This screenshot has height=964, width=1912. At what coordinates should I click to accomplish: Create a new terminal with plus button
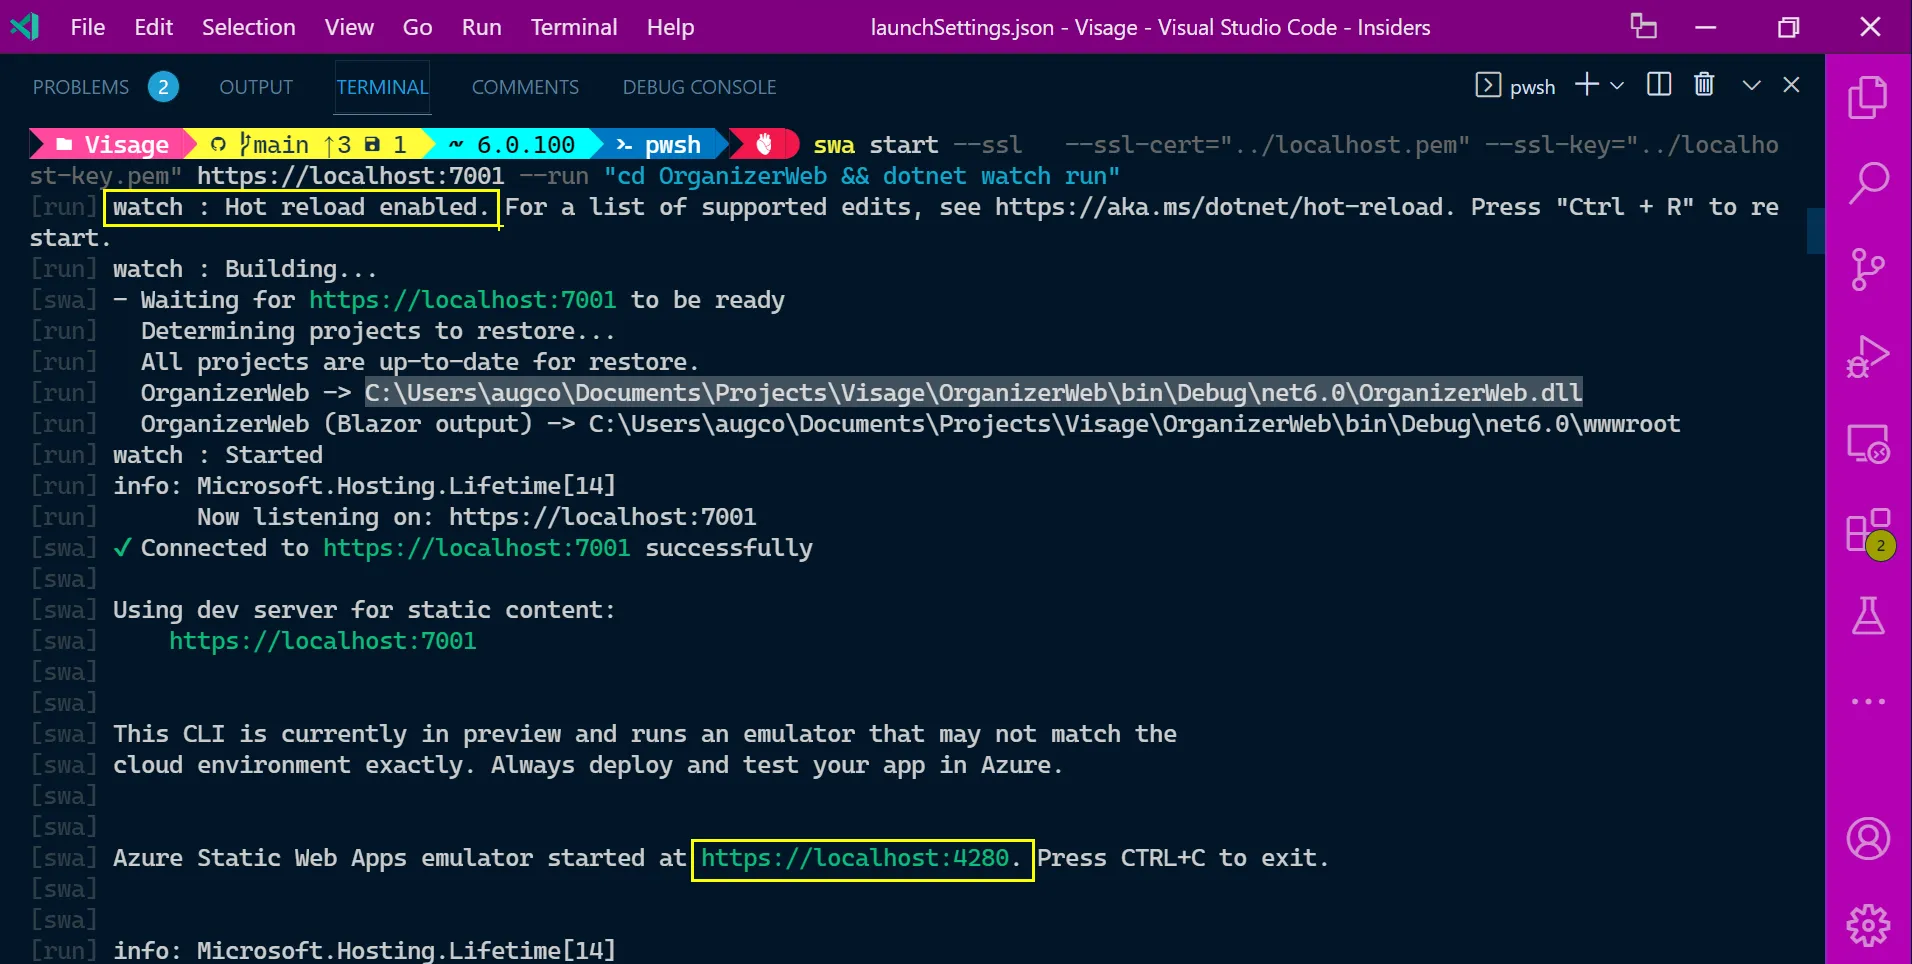pos(1586,85)
